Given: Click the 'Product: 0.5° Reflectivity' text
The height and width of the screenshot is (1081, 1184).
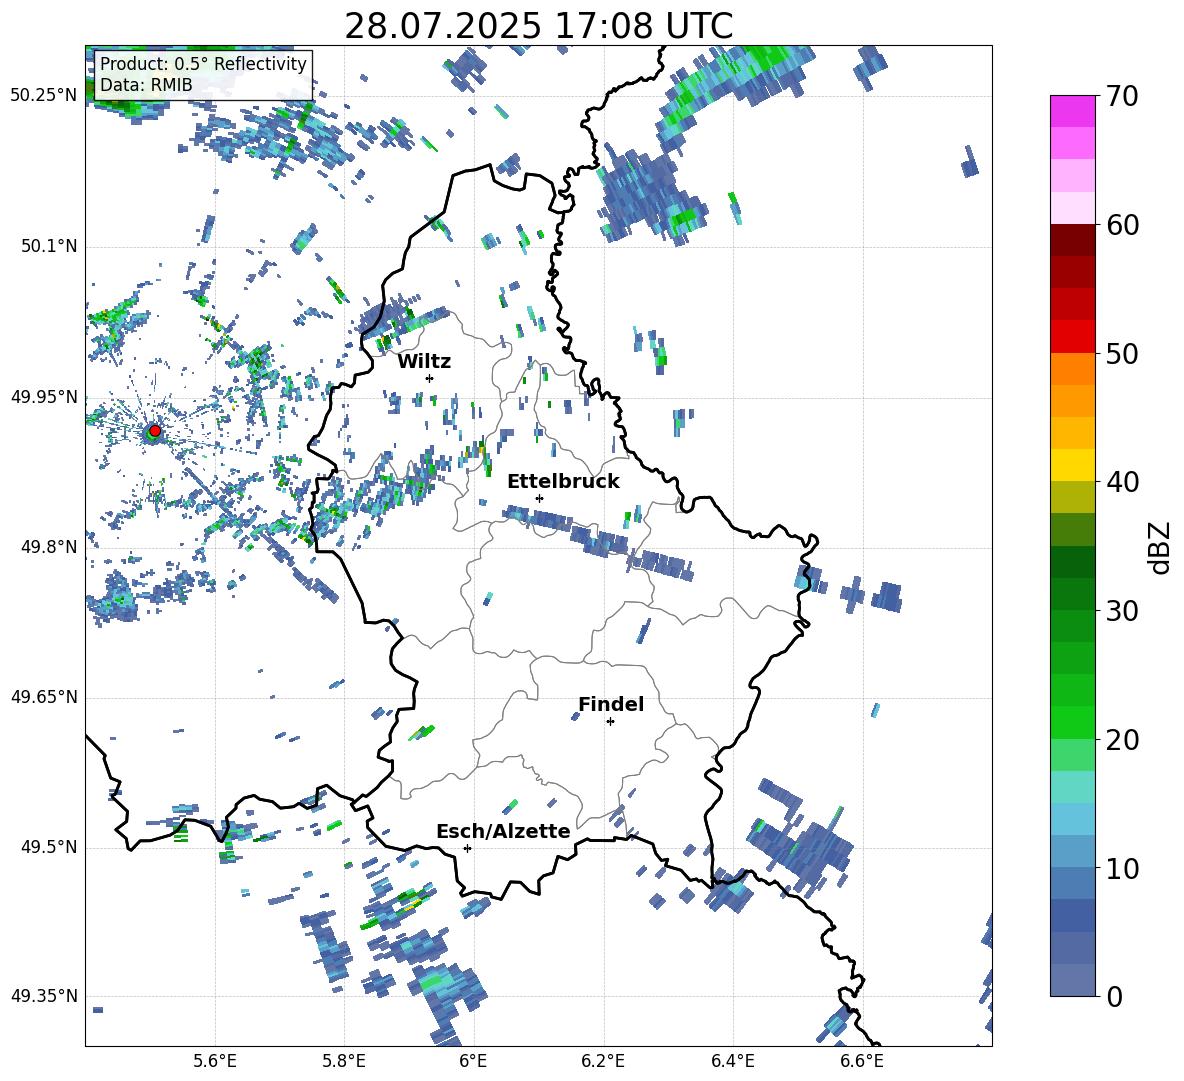Looking at the screenshot, I should point(203,63).
